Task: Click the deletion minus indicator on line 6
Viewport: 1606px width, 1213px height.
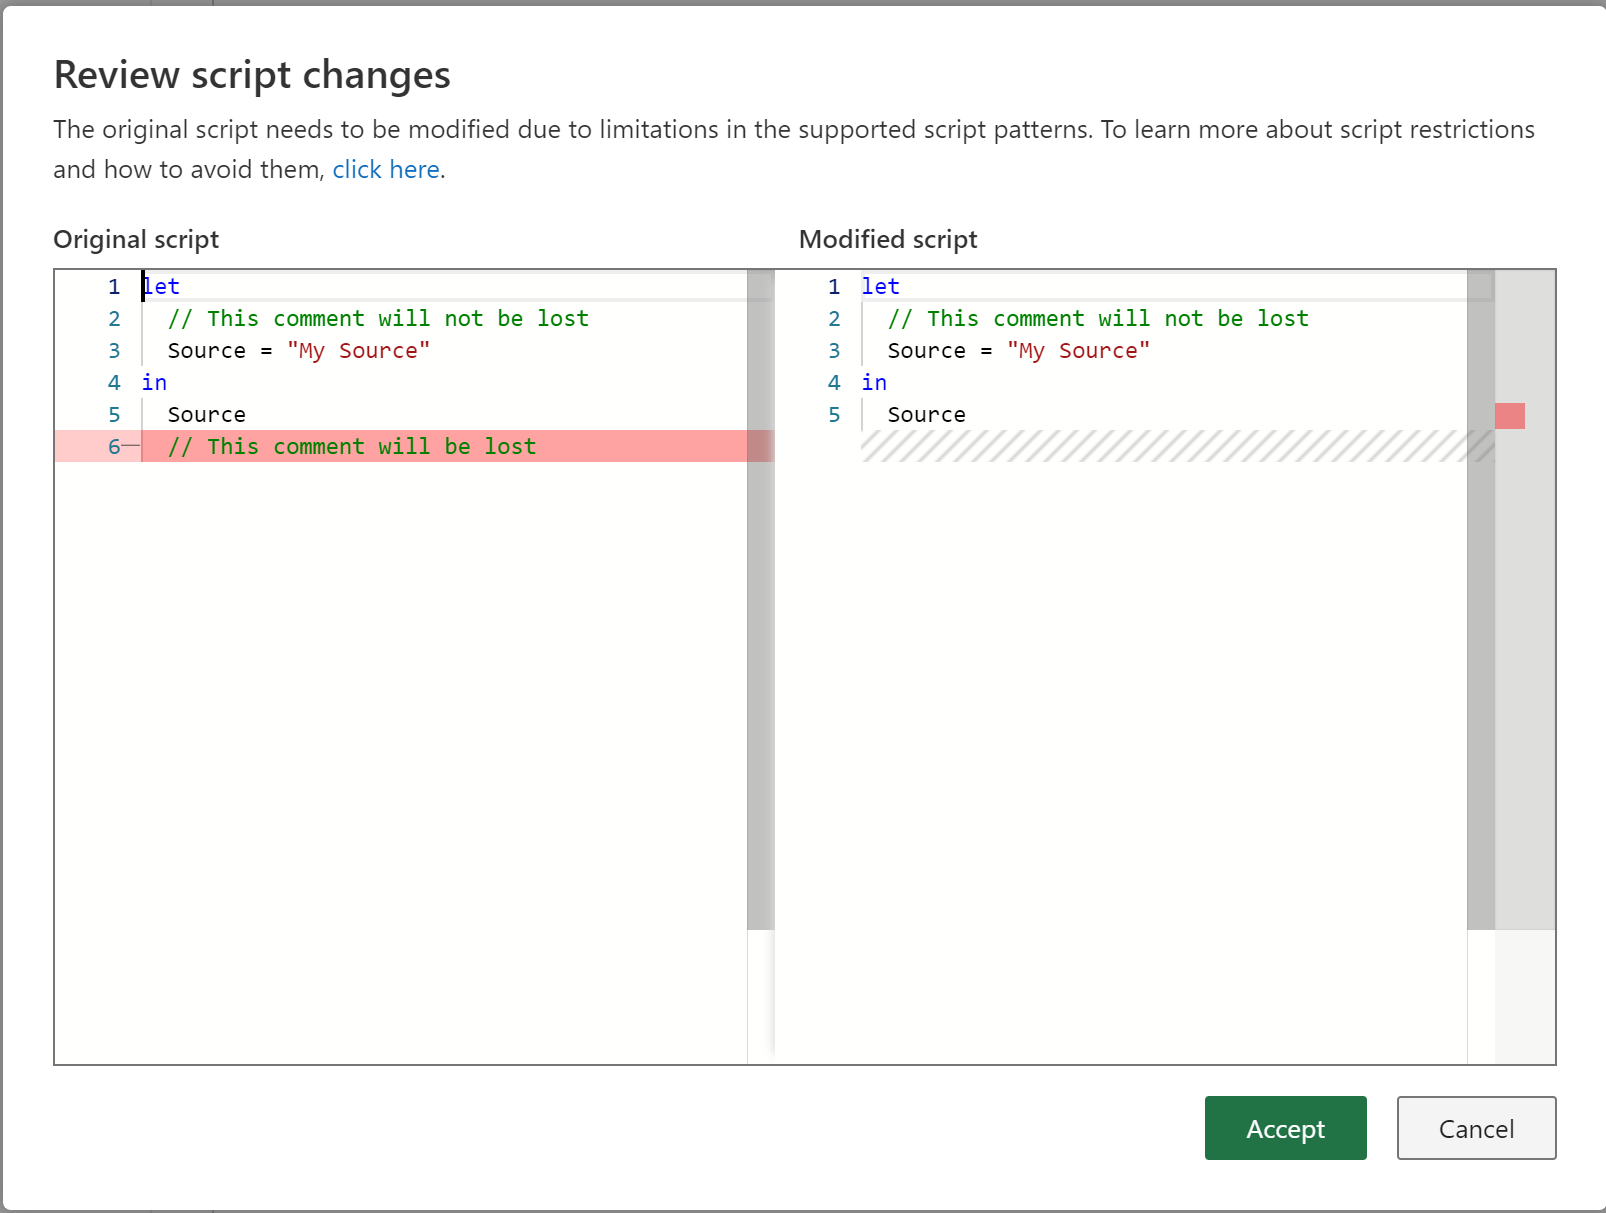Action: [130, 447]
